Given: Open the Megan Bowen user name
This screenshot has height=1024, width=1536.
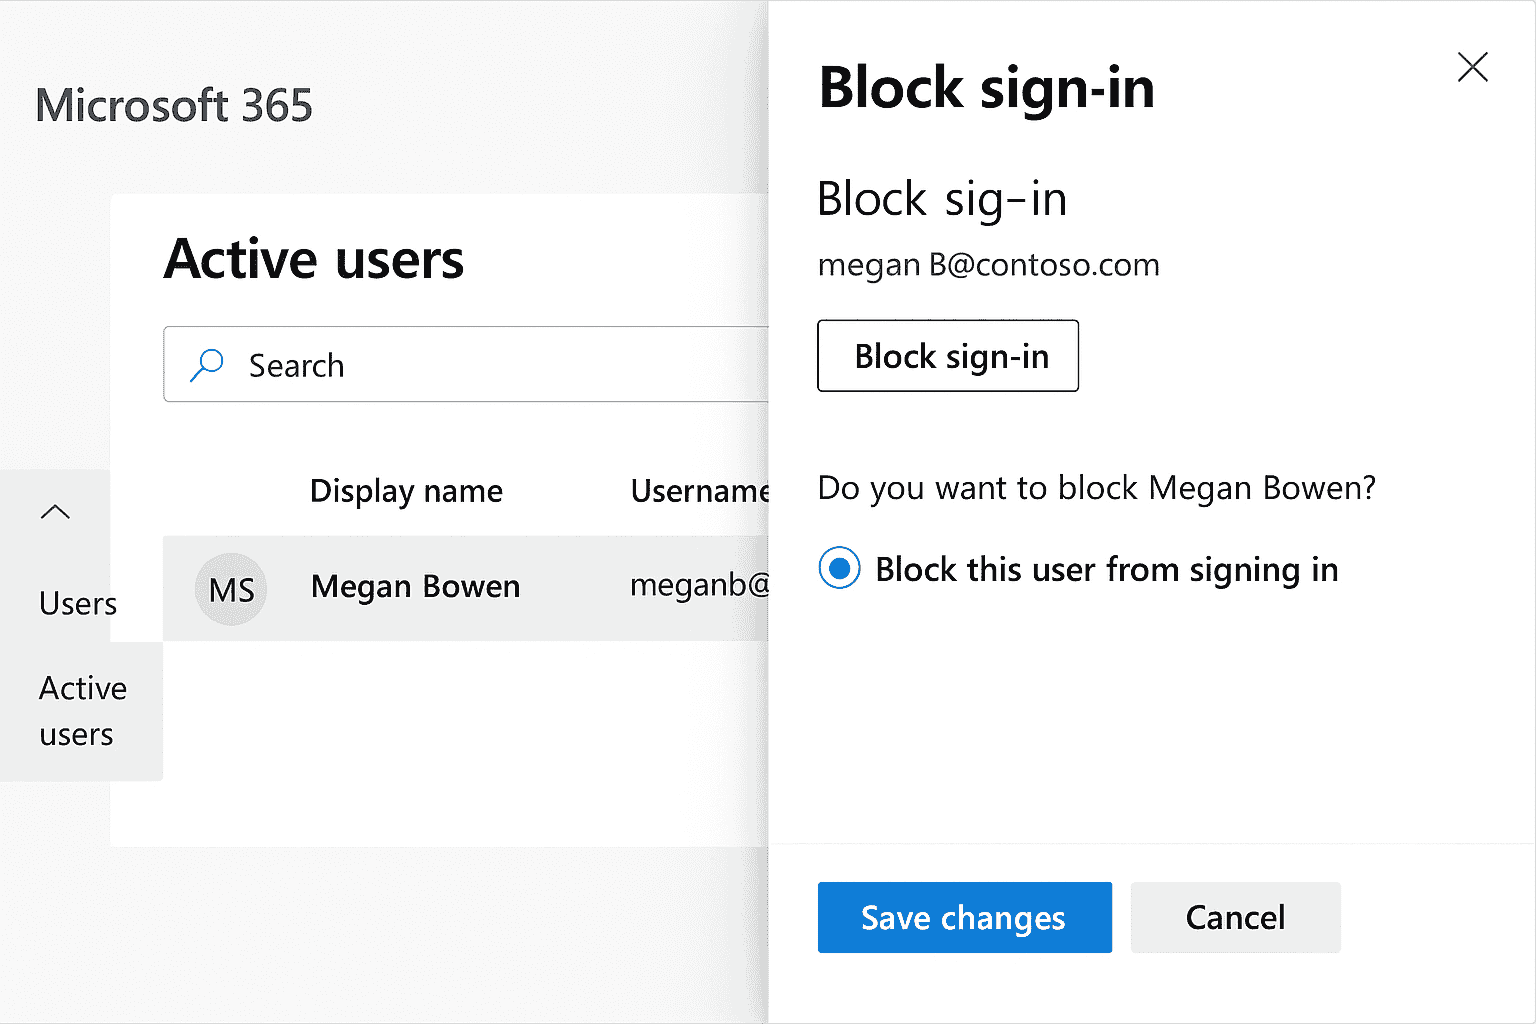Looking at the screenshot, I should 415,586.
